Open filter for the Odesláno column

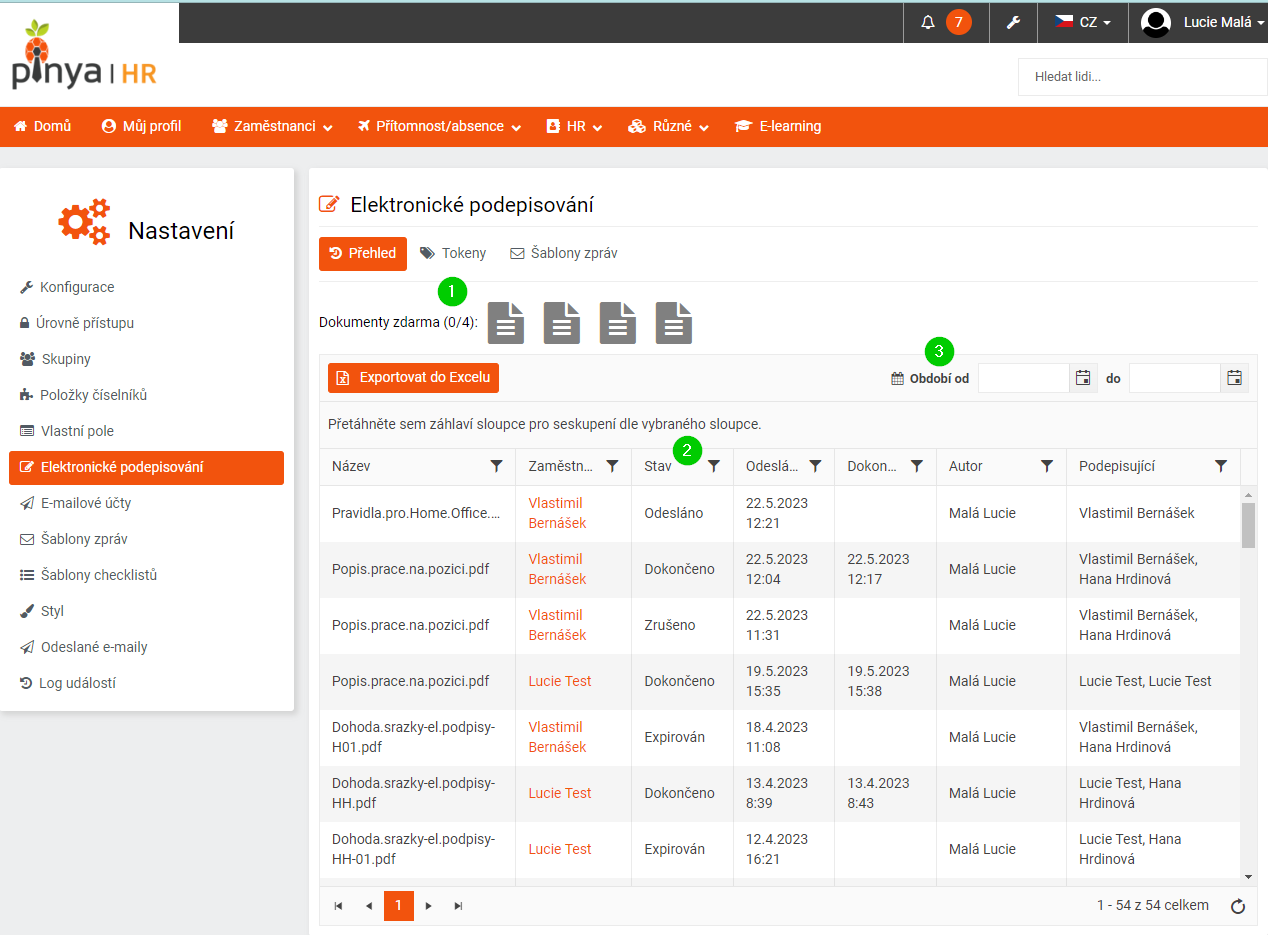point(815,466)
